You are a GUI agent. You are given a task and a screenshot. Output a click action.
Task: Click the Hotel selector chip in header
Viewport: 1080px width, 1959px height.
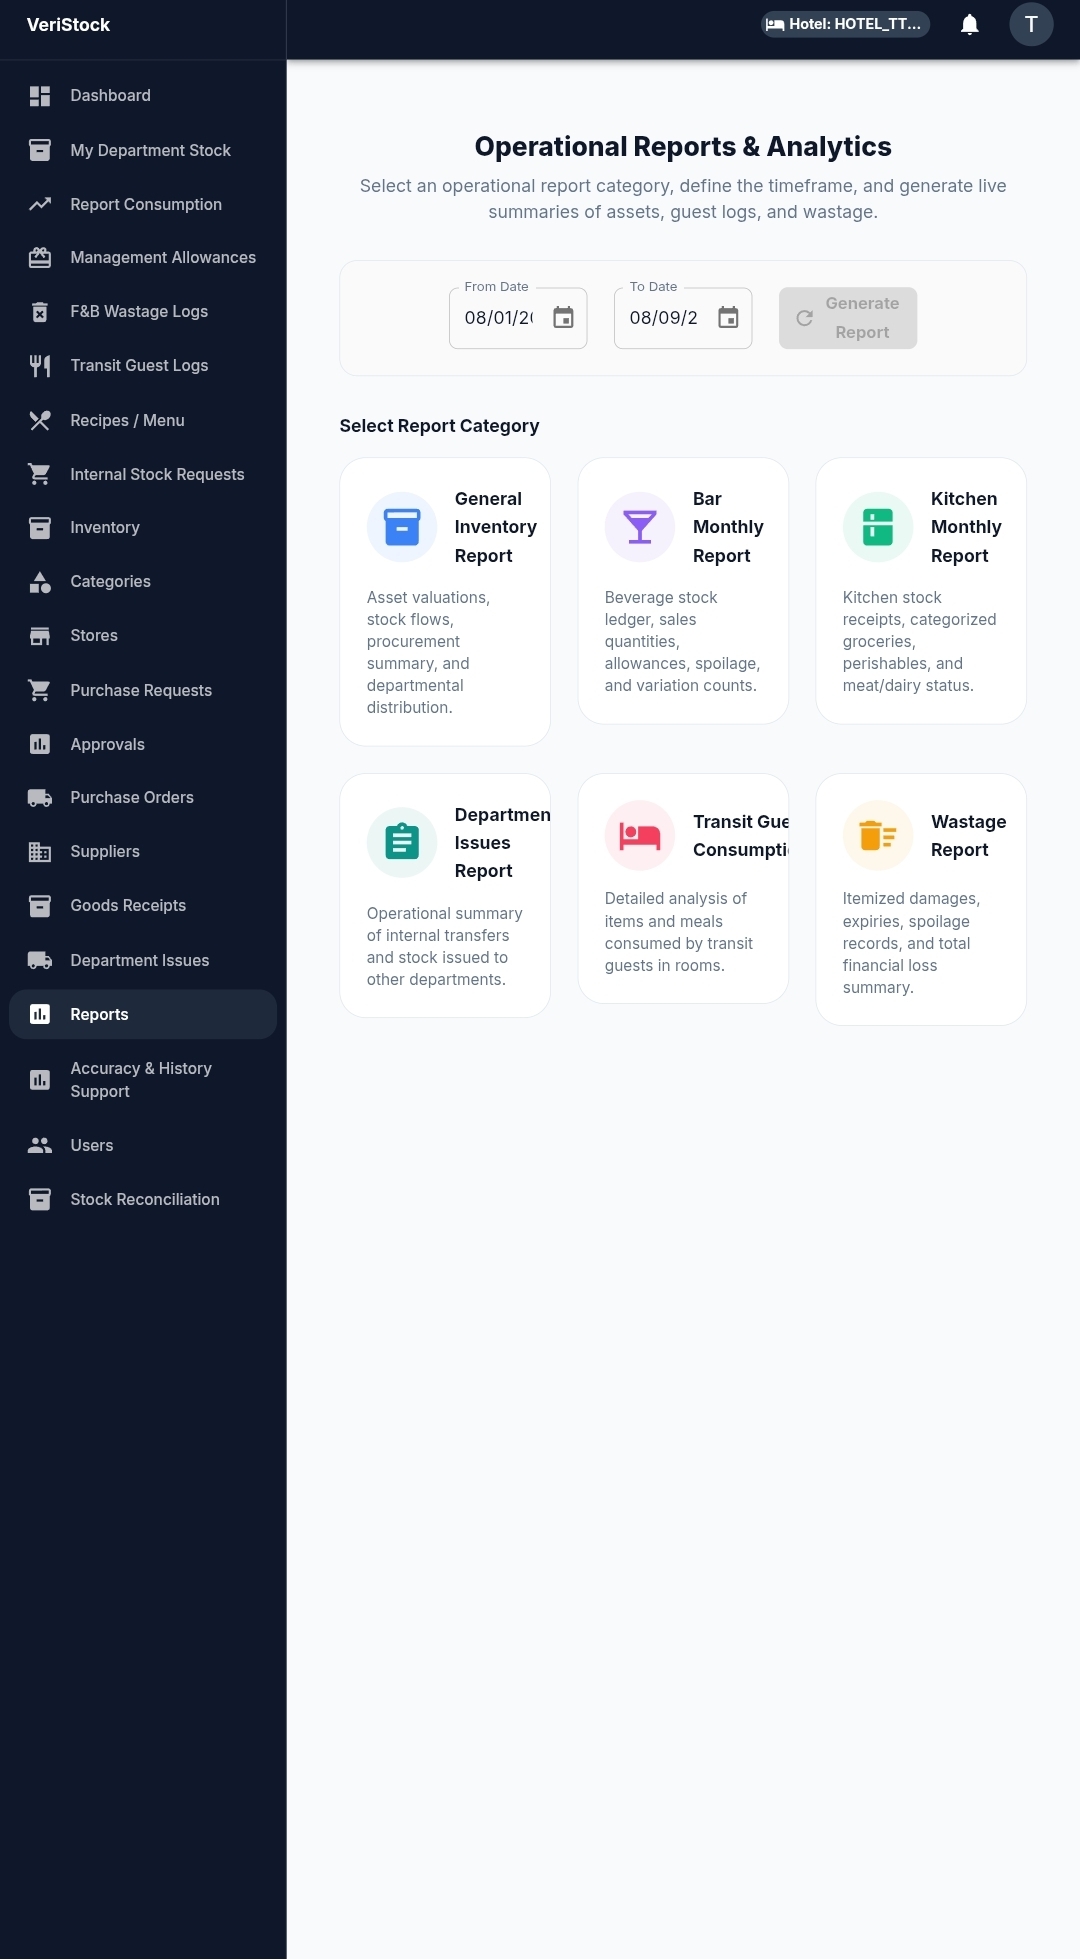pos(846,24)
